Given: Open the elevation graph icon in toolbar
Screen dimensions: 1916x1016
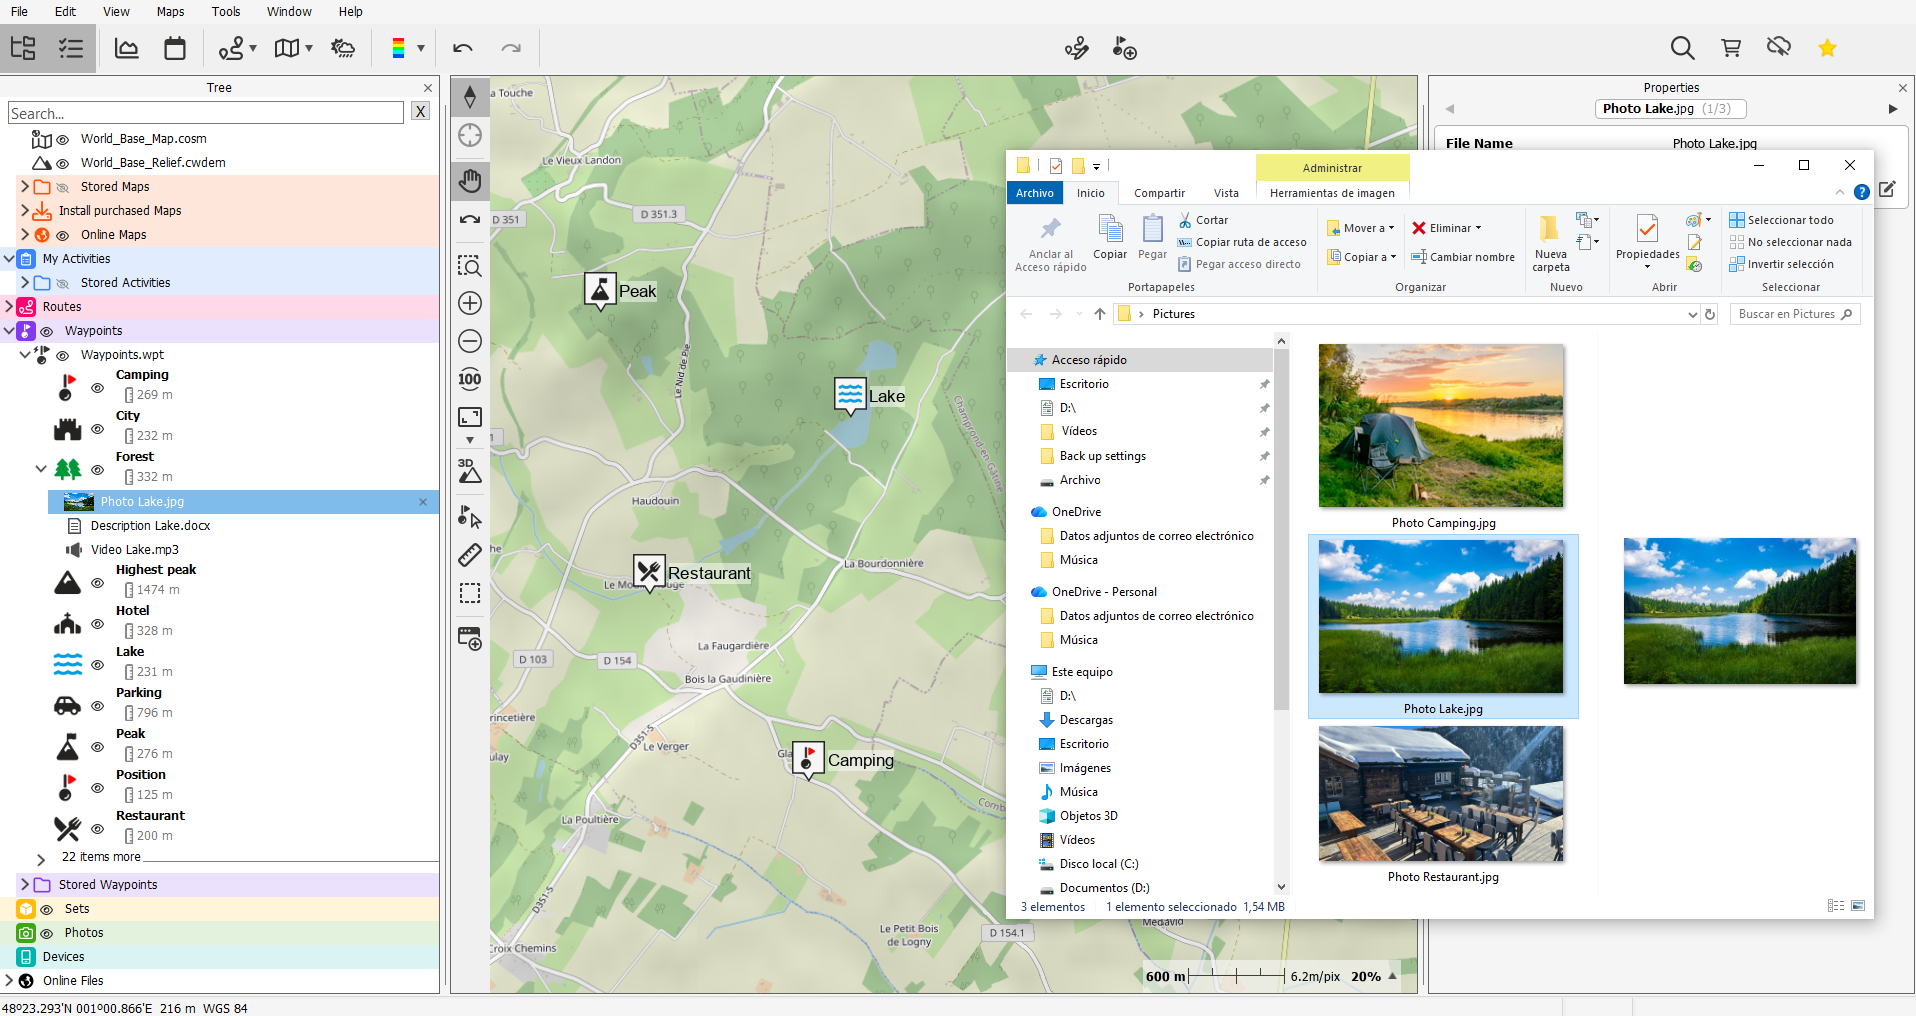Looking at the screenshot, I should pos(127,48).
